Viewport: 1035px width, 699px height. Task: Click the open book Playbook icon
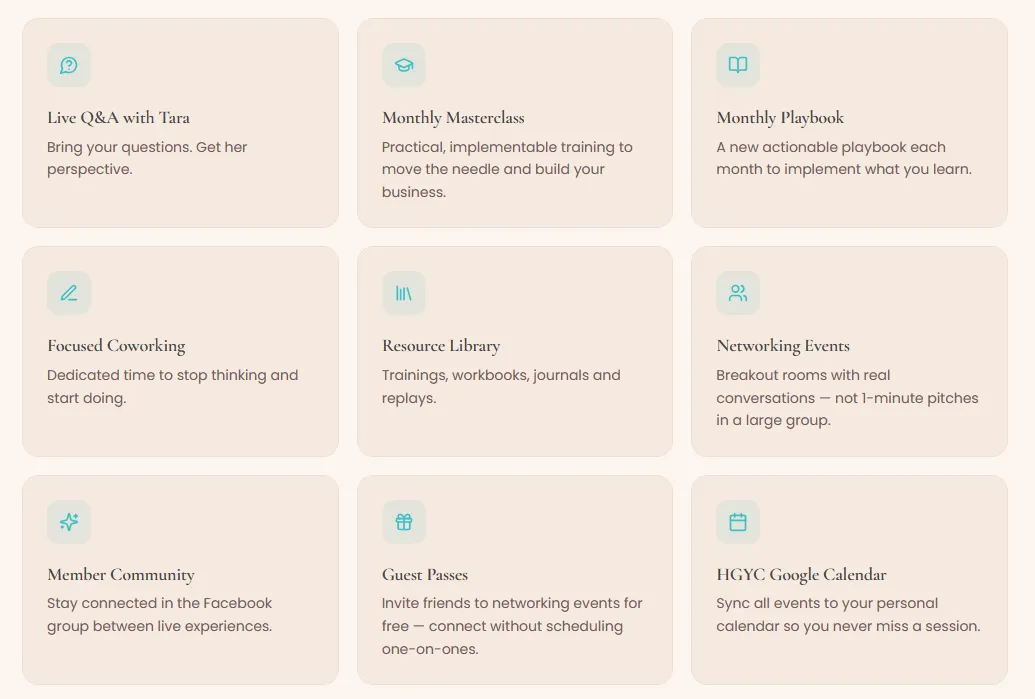point(738,65)
